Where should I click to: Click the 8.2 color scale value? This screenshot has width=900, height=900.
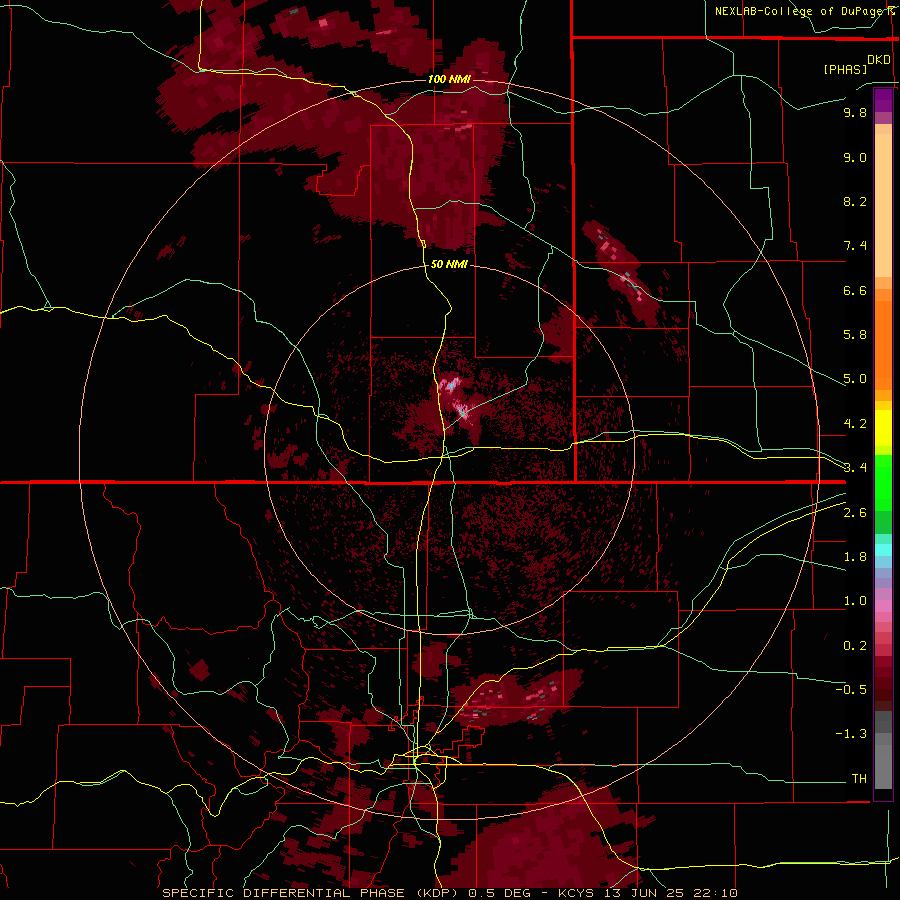[855, 202]
